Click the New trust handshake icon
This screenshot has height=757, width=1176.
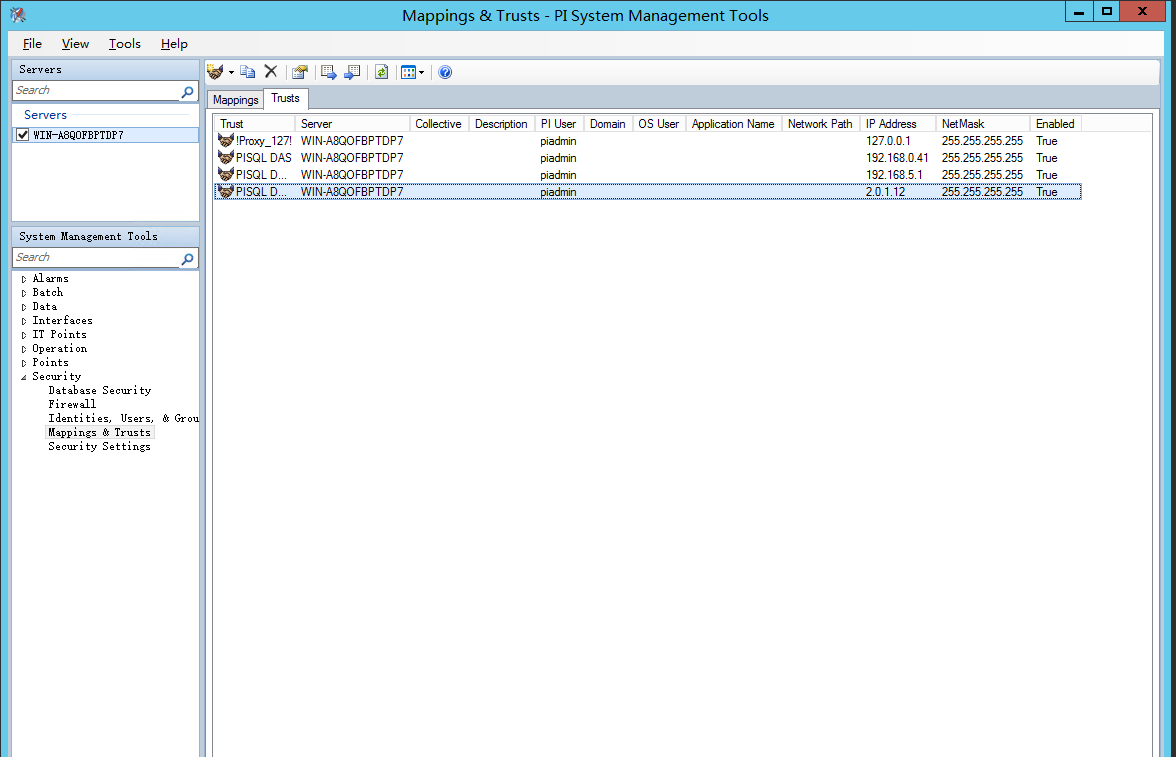pyautogui.click(x=216, y=72)
